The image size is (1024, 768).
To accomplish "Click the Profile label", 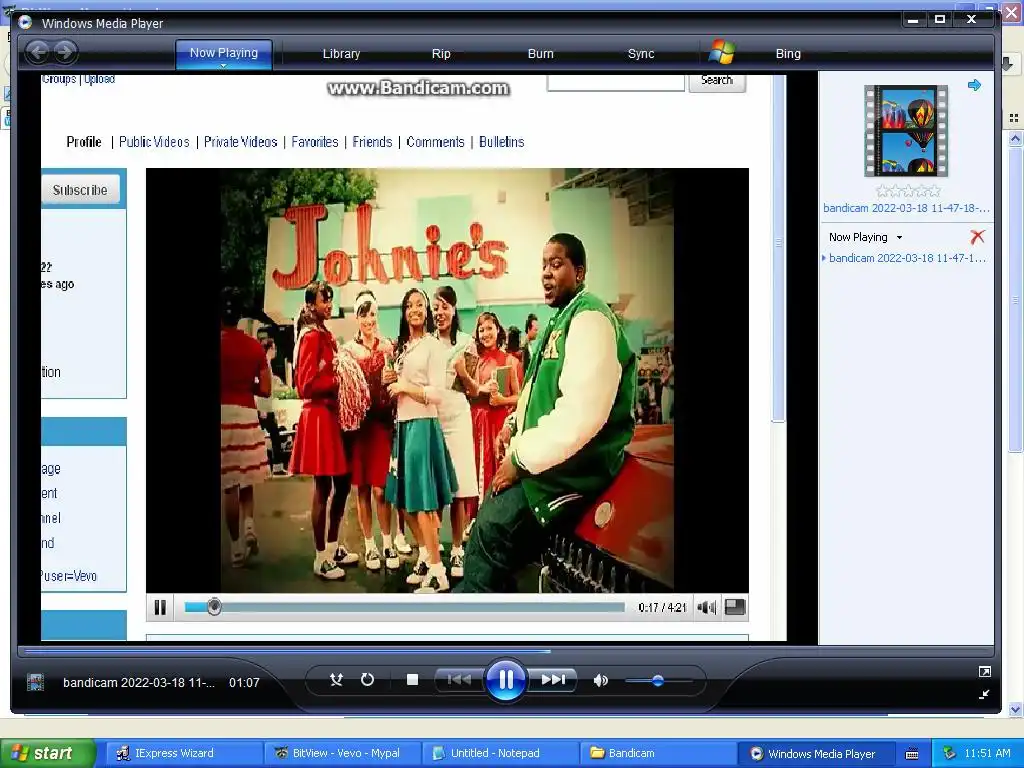I will tap(84, 142).
